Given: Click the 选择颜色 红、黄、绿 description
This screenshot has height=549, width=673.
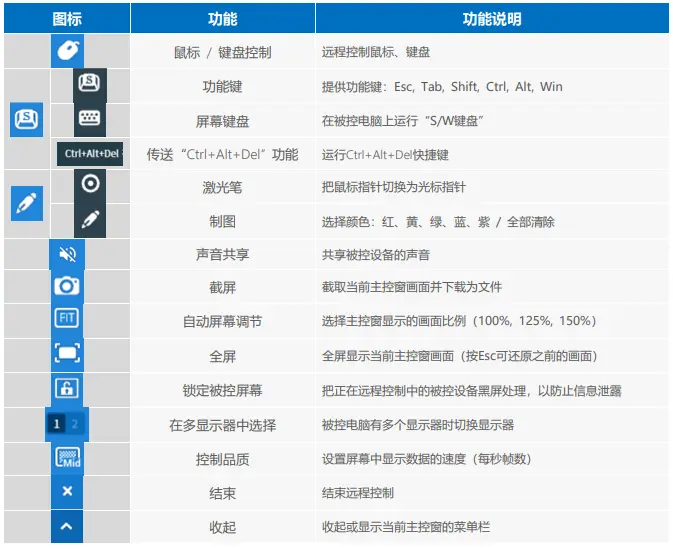Looking at the screenshot, I should point(438,222).
